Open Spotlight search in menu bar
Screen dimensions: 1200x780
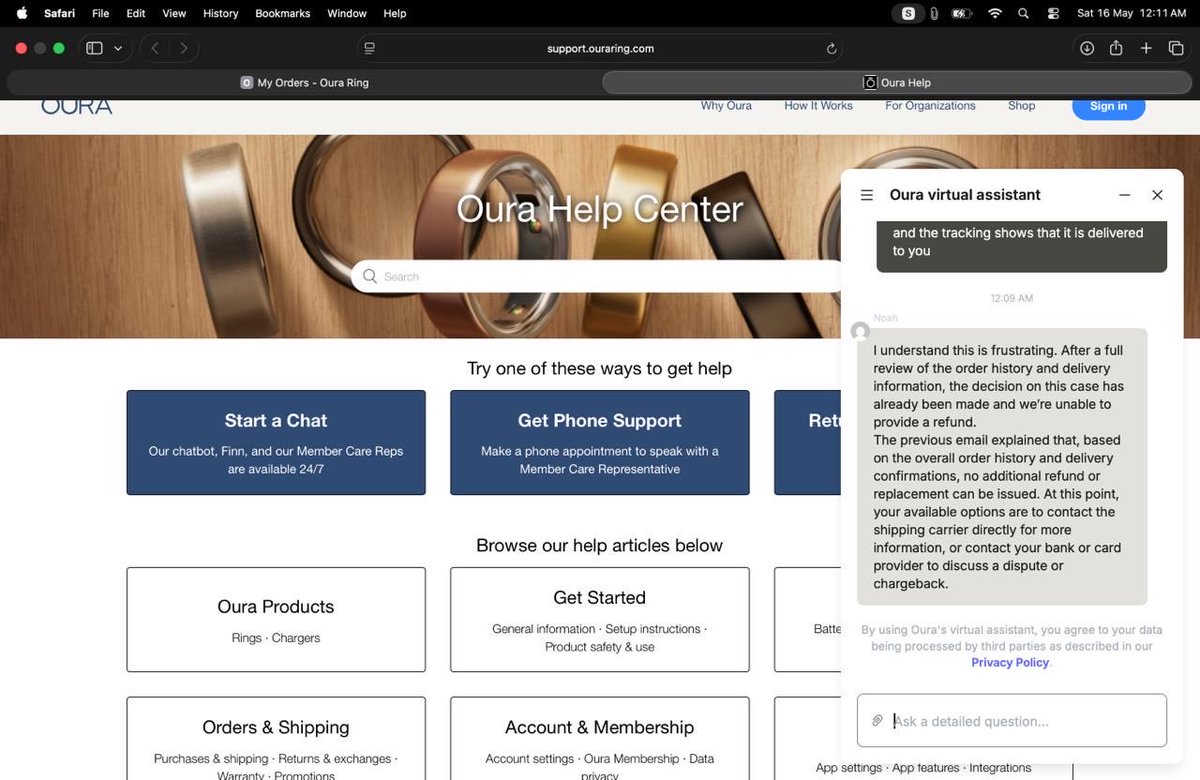tap(1023, 13)
